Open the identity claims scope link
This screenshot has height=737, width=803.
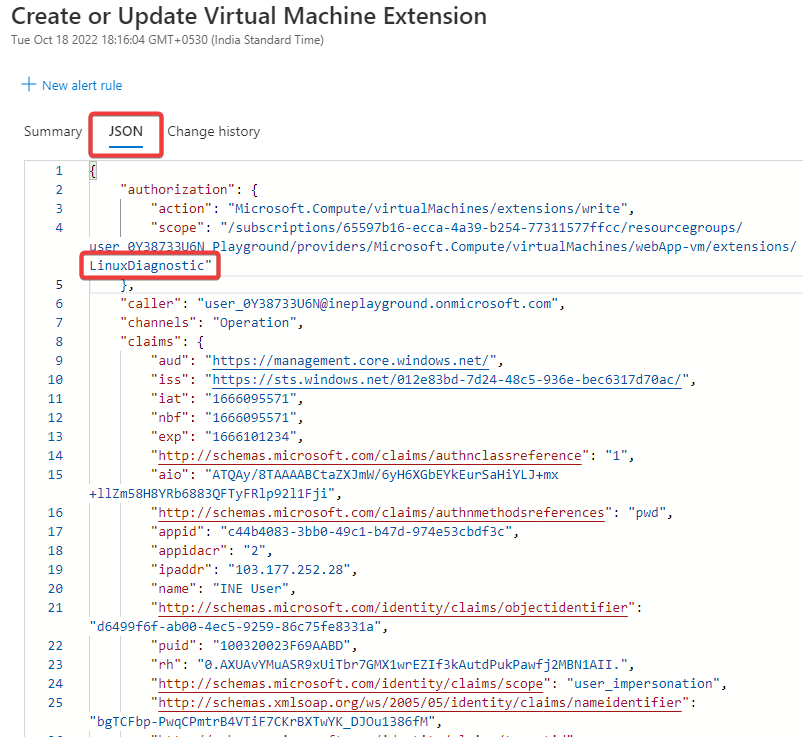tap(352, 684)
